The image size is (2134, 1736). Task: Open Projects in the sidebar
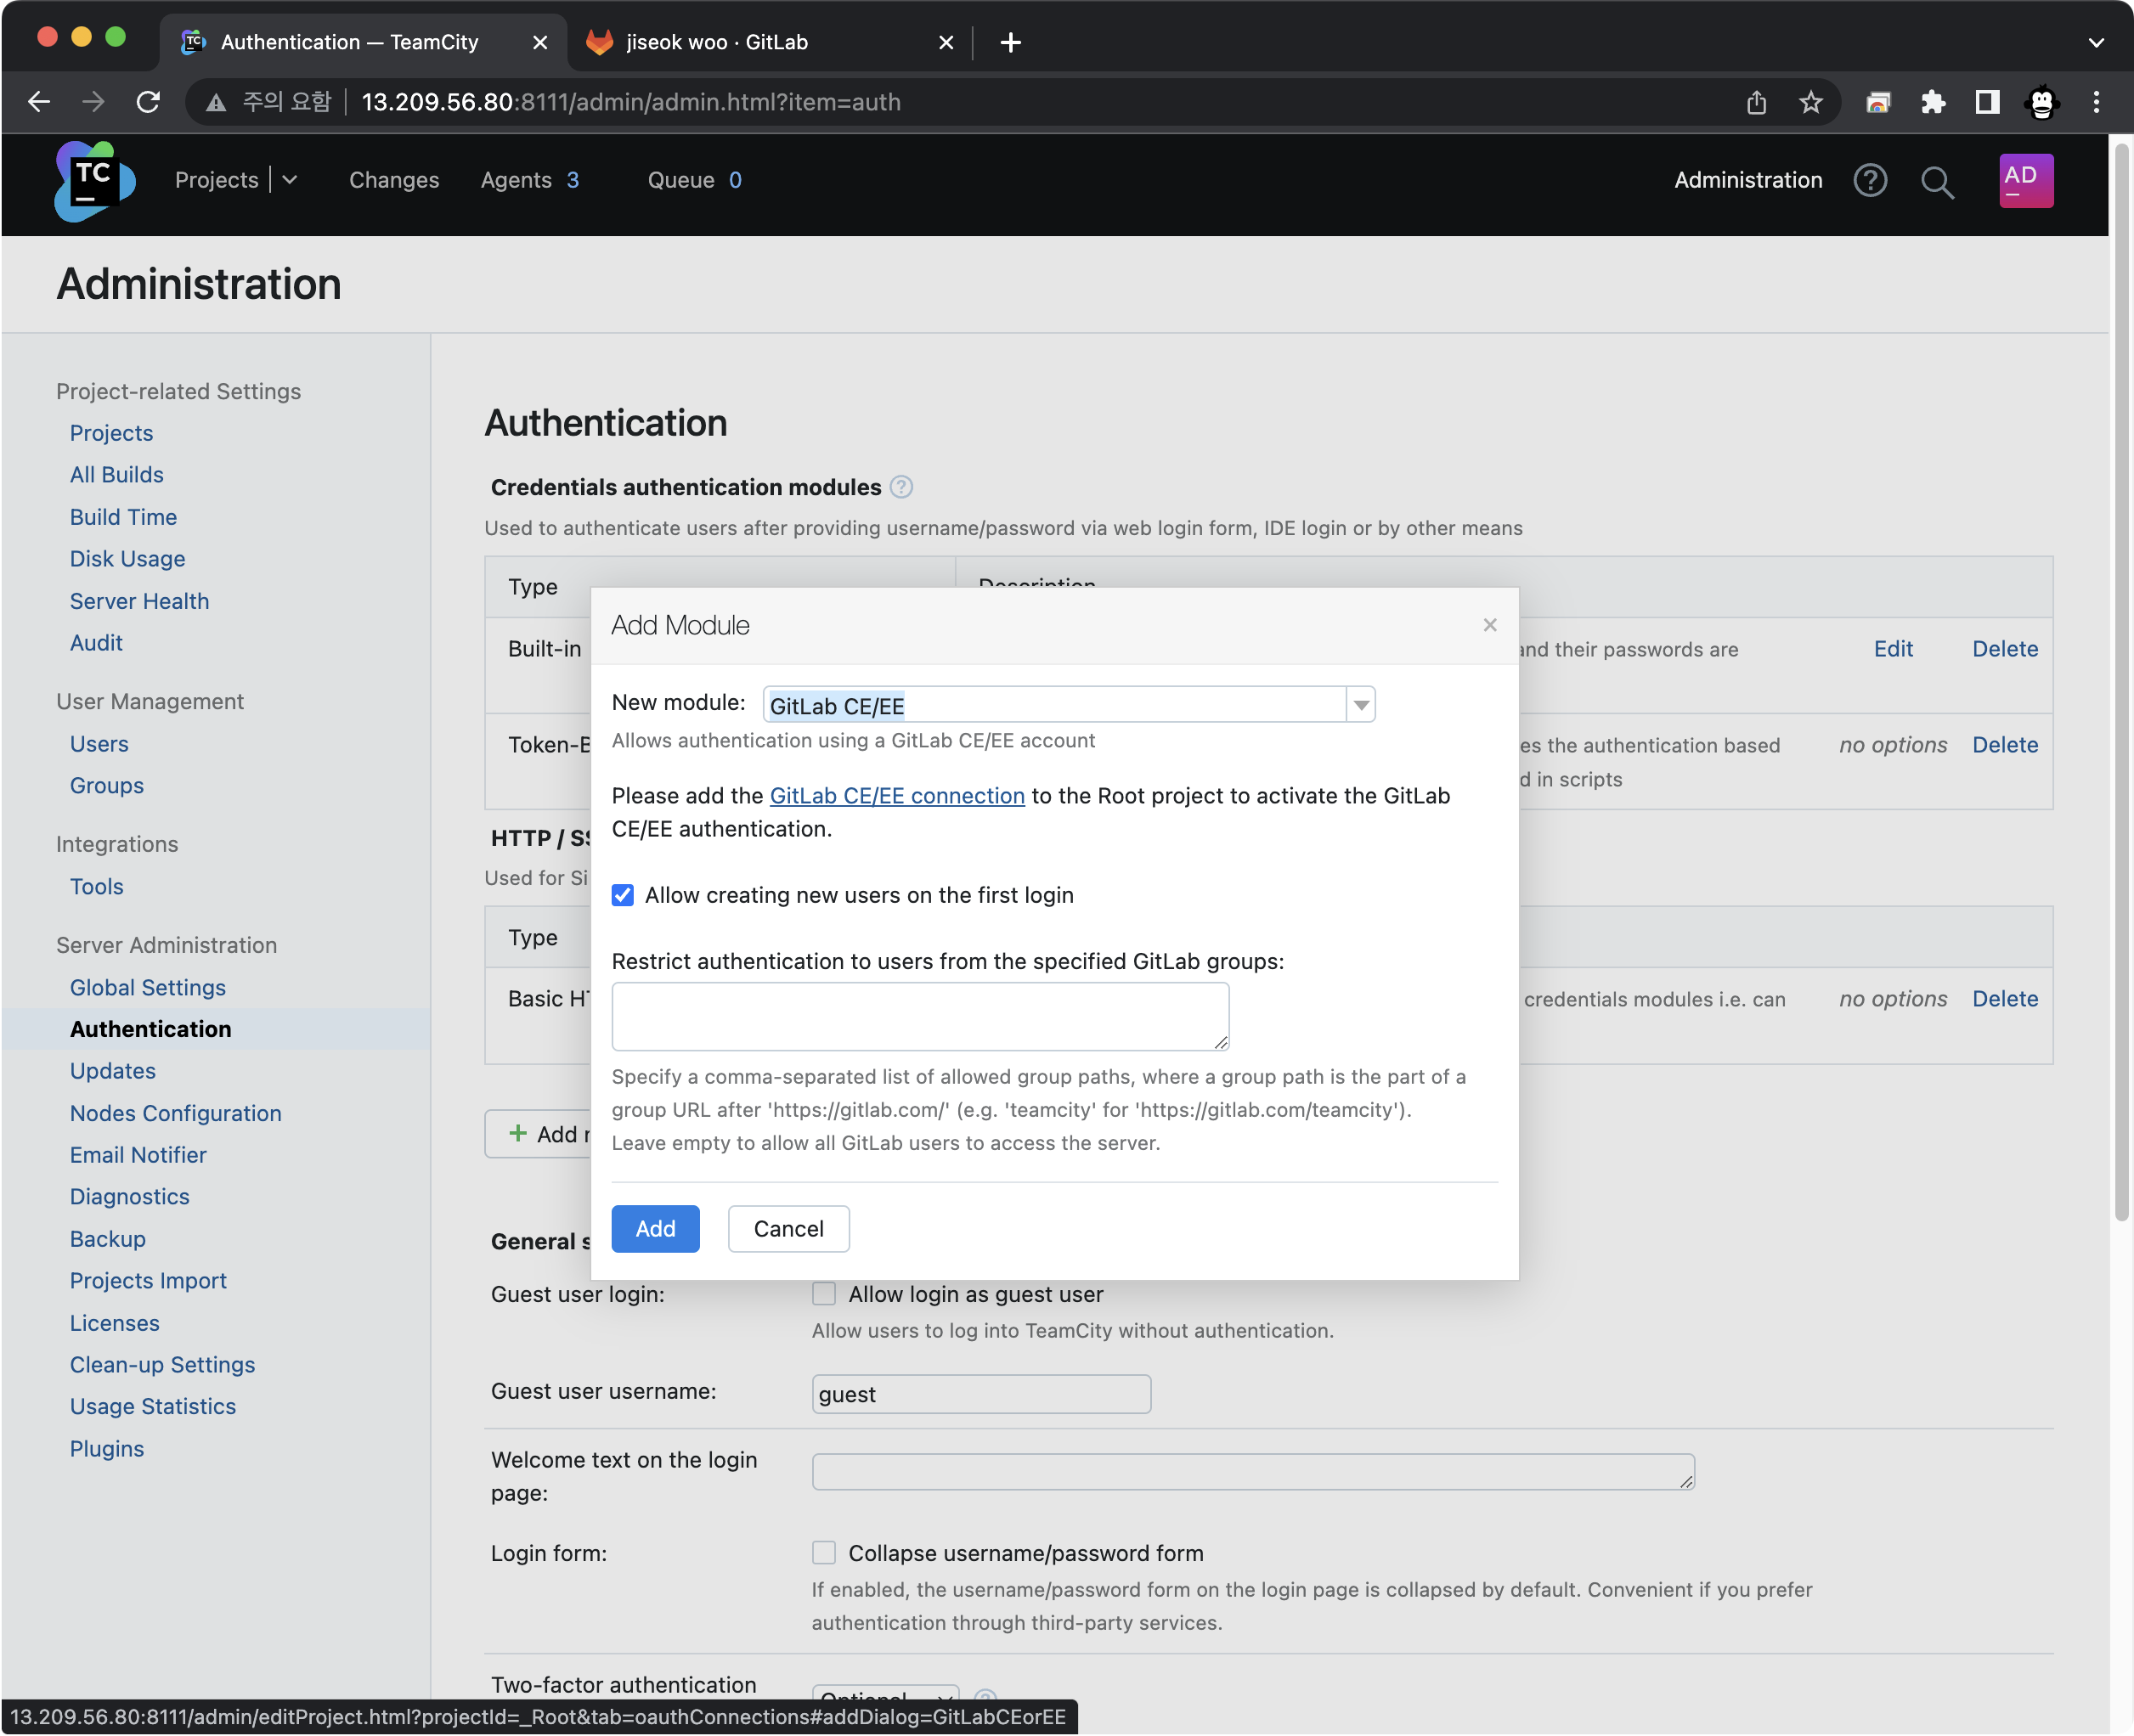tap(111, 433)
